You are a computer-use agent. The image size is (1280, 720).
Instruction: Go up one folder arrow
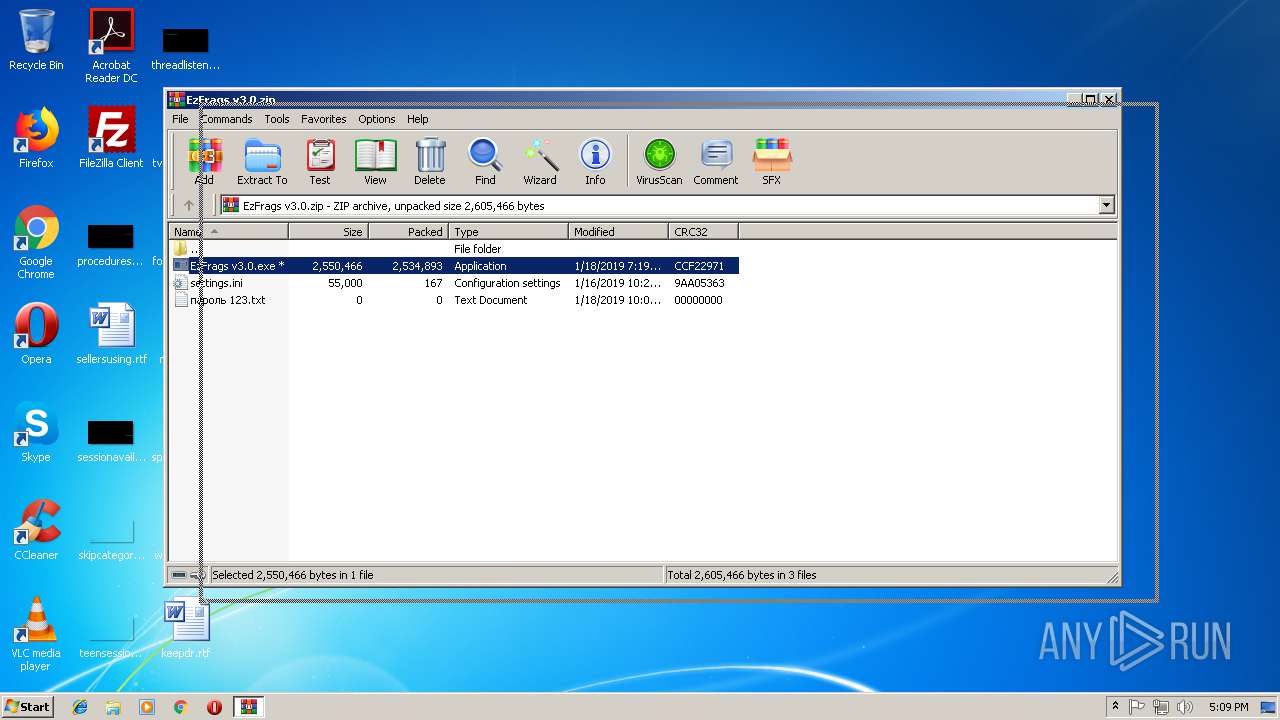point(189,205)
